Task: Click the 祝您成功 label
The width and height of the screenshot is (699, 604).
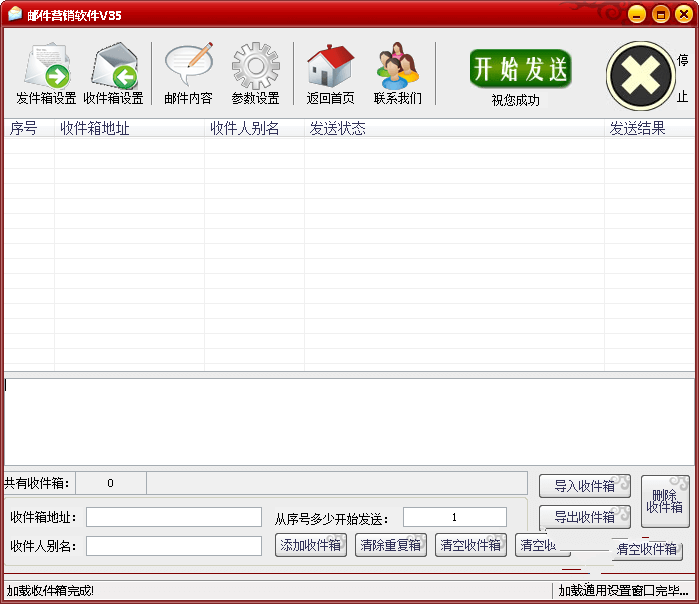Action: (516, 100)
